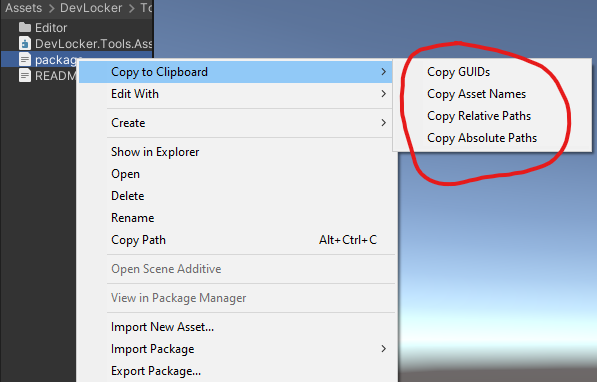Viewport: 597px width, 382px height.
Task: Click Assets in the breadcrumb path
Action: (x=24, y=8)
